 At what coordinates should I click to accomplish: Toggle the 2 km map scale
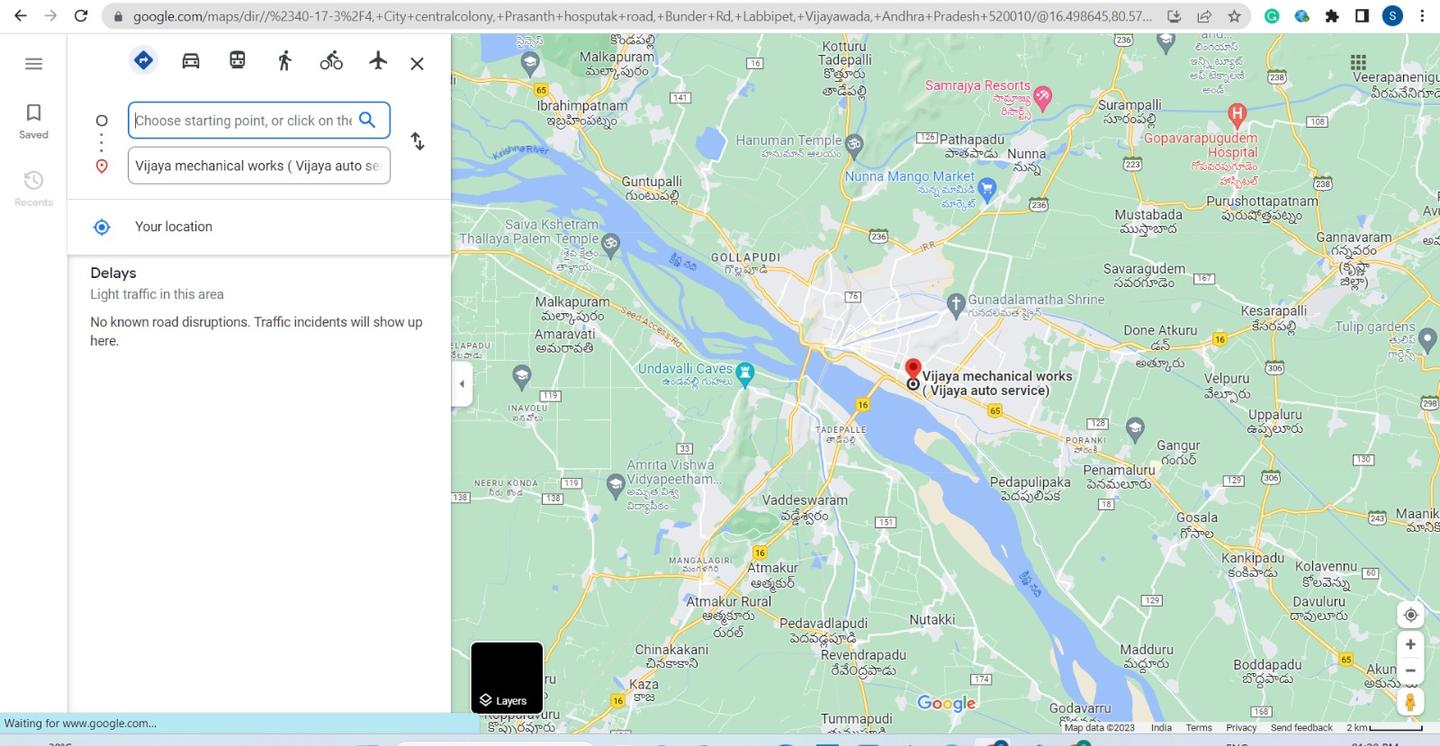[x=1384, y=728]
